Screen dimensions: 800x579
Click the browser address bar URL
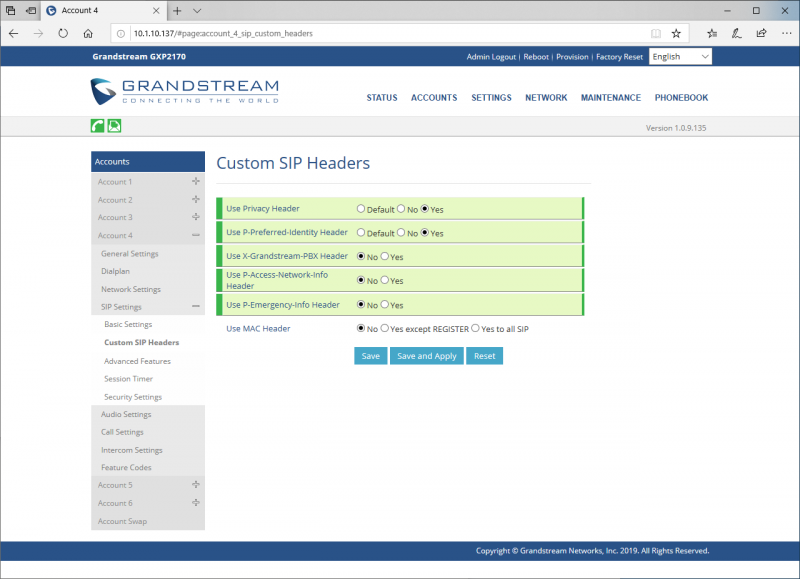click(223, 34)
